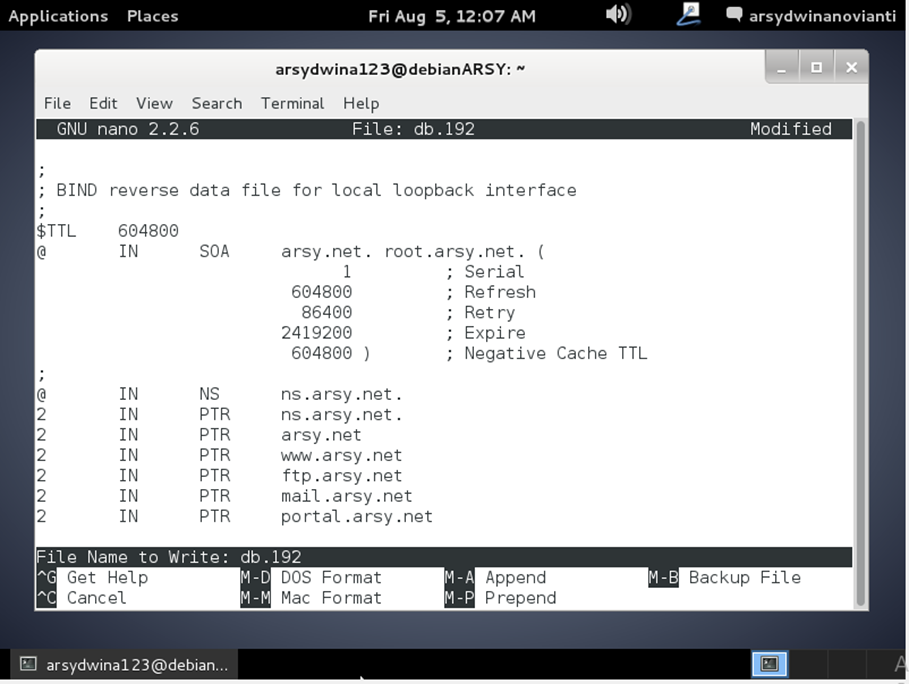
Task: Open the volume control icon
Action: 617,14
